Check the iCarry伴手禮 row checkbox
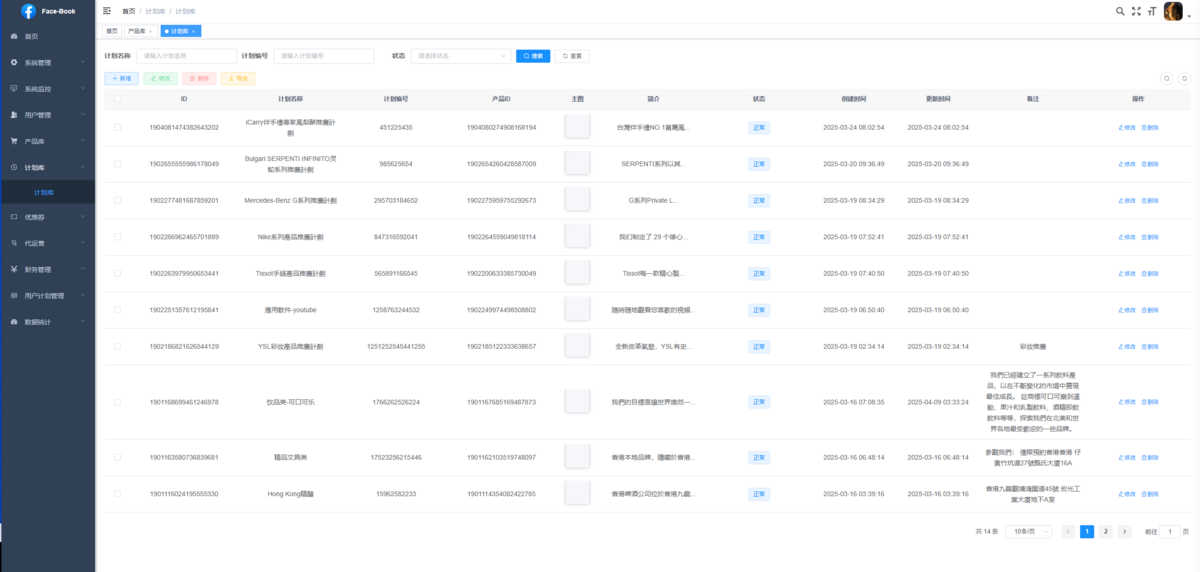1200x572 pixels. coord(118,127)
